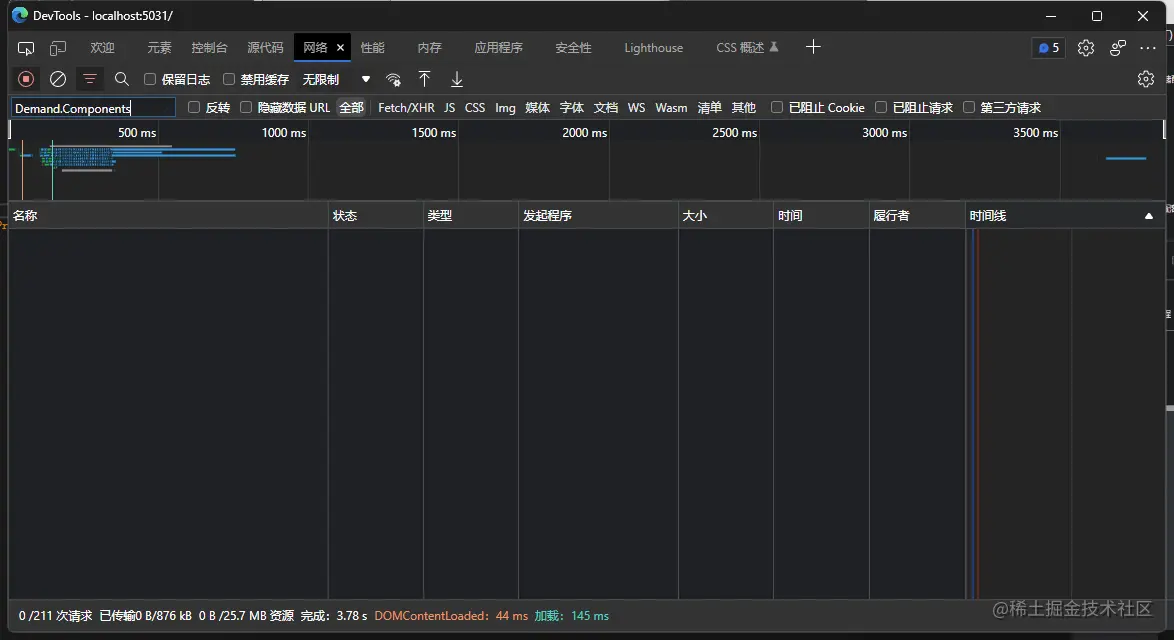Clear the network log
Image resolution: width=1174 pixels, height=640 pixels.
[x=58, y=79]
